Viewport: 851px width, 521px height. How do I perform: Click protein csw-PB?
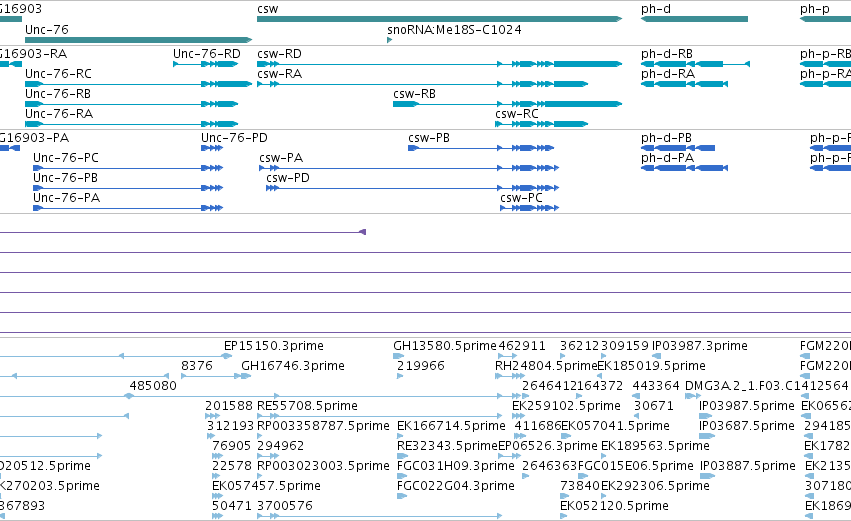click(x=481, y=148)
